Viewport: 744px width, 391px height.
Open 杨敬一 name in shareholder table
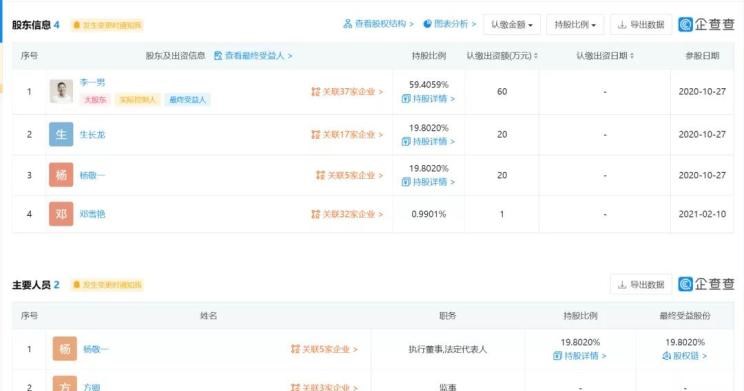click(x=92, y=176)
